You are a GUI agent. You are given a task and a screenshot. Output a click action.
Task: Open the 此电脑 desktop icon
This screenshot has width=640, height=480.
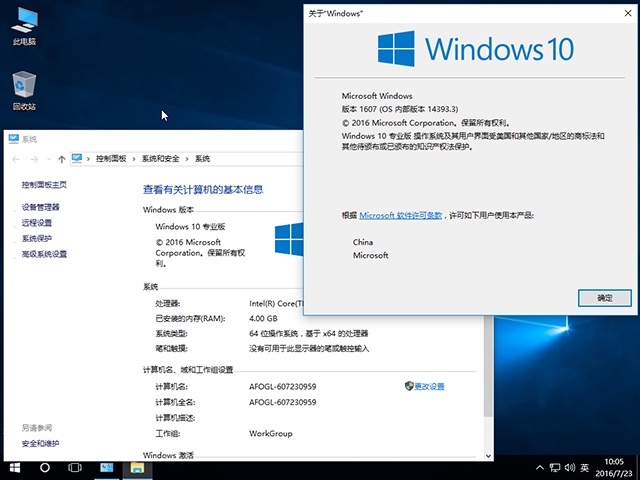tap(24, 23)
